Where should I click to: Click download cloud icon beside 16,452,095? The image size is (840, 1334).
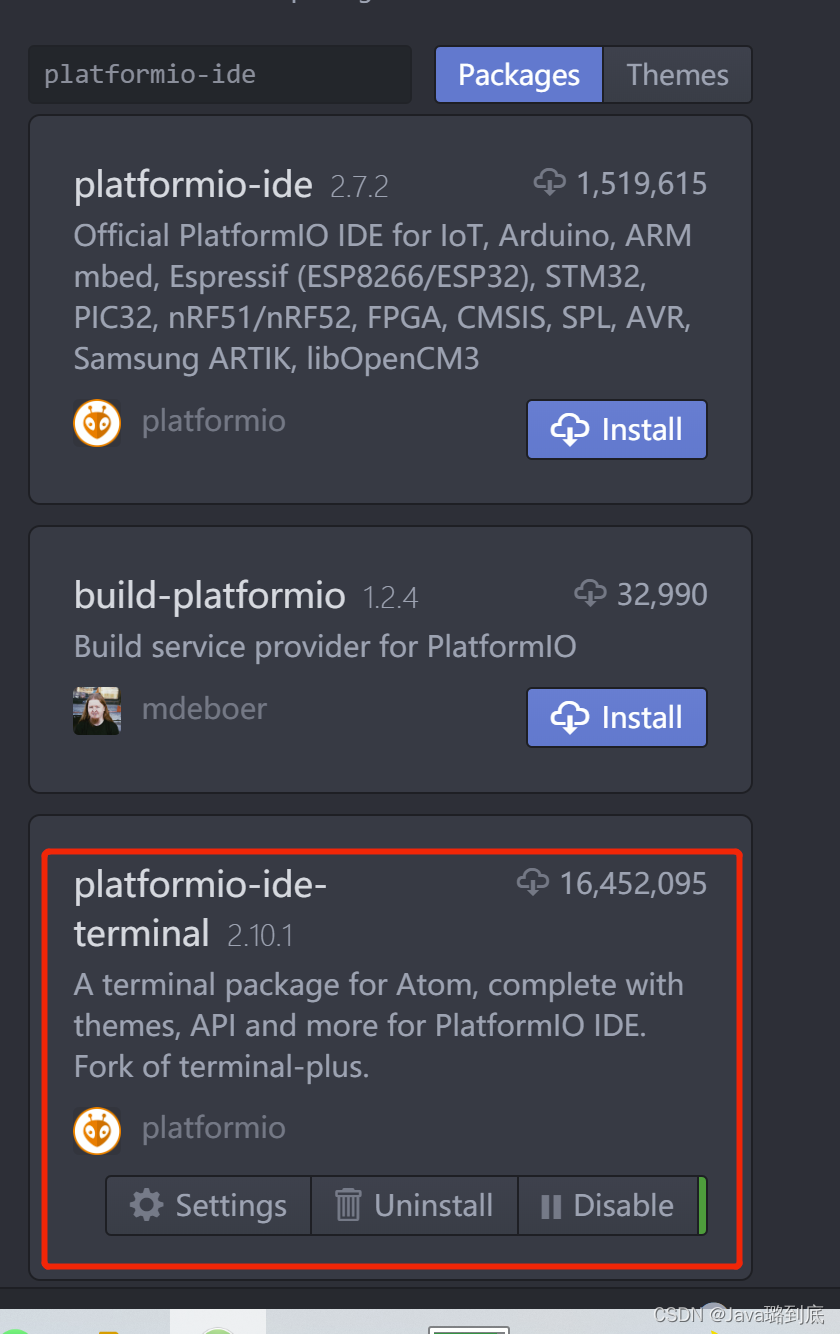[x=533, y=882]
